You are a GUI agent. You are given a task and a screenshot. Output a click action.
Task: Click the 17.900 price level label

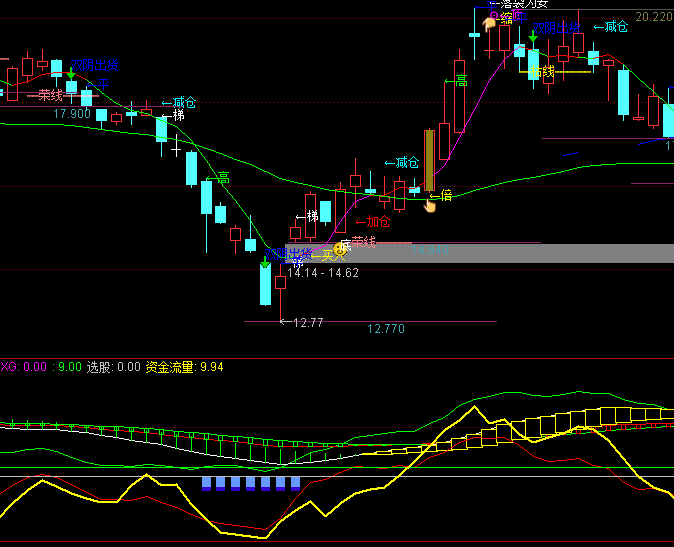point(72,114)
